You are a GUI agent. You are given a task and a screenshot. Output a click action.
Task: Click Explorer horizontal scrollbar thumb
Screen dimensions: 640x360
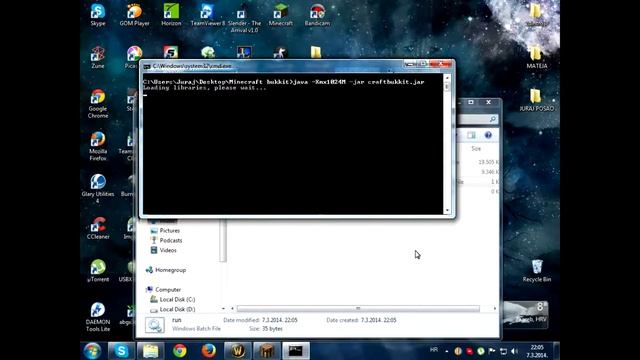point(358,309)
